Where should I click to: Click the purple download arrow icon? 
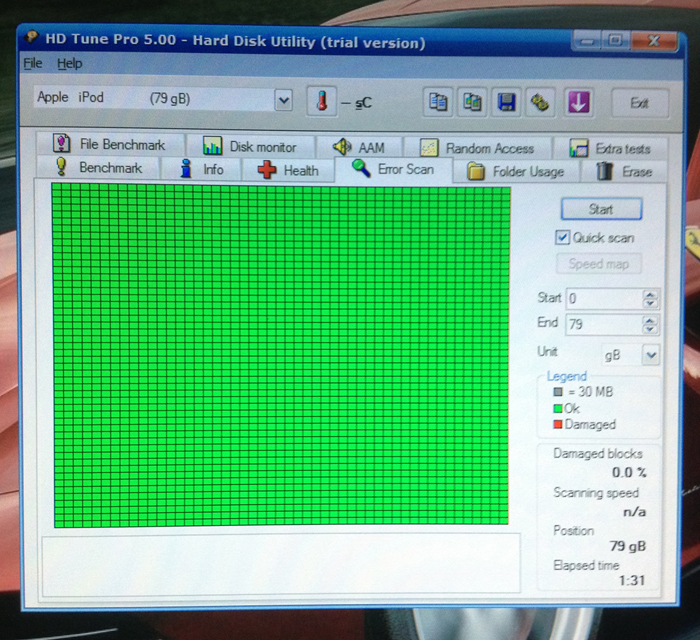coord(577,102)
